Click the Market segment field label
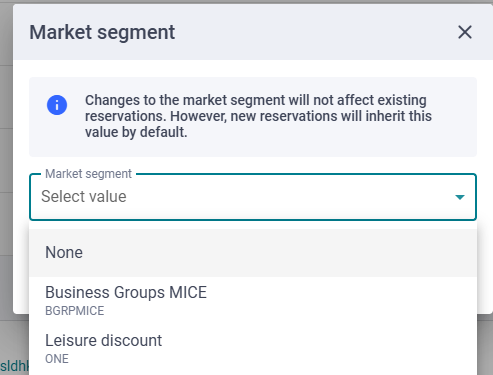Viewport: 493px width, 375px height. [x=88, y=174]
